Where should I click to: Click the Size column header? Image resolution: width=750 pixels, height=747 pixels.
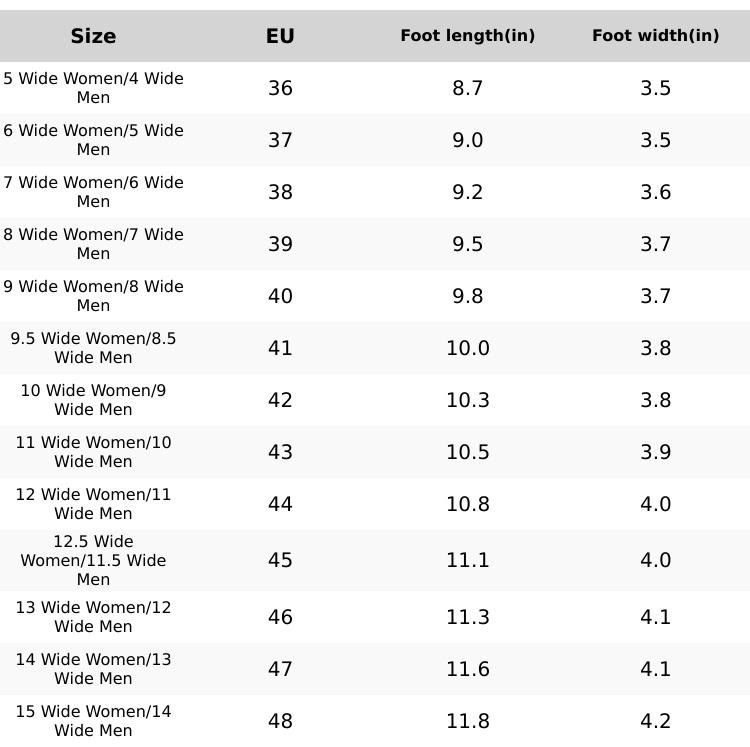coord(93,36)
